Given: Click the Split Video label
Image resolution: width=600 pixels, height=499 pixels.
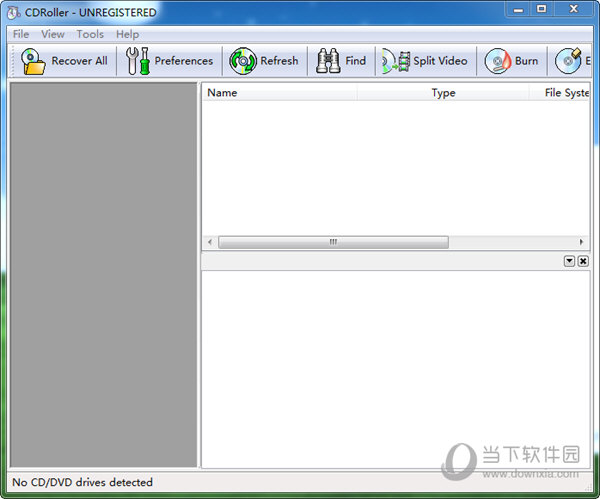Looking at the screenshot, I should tap(440, 61).
